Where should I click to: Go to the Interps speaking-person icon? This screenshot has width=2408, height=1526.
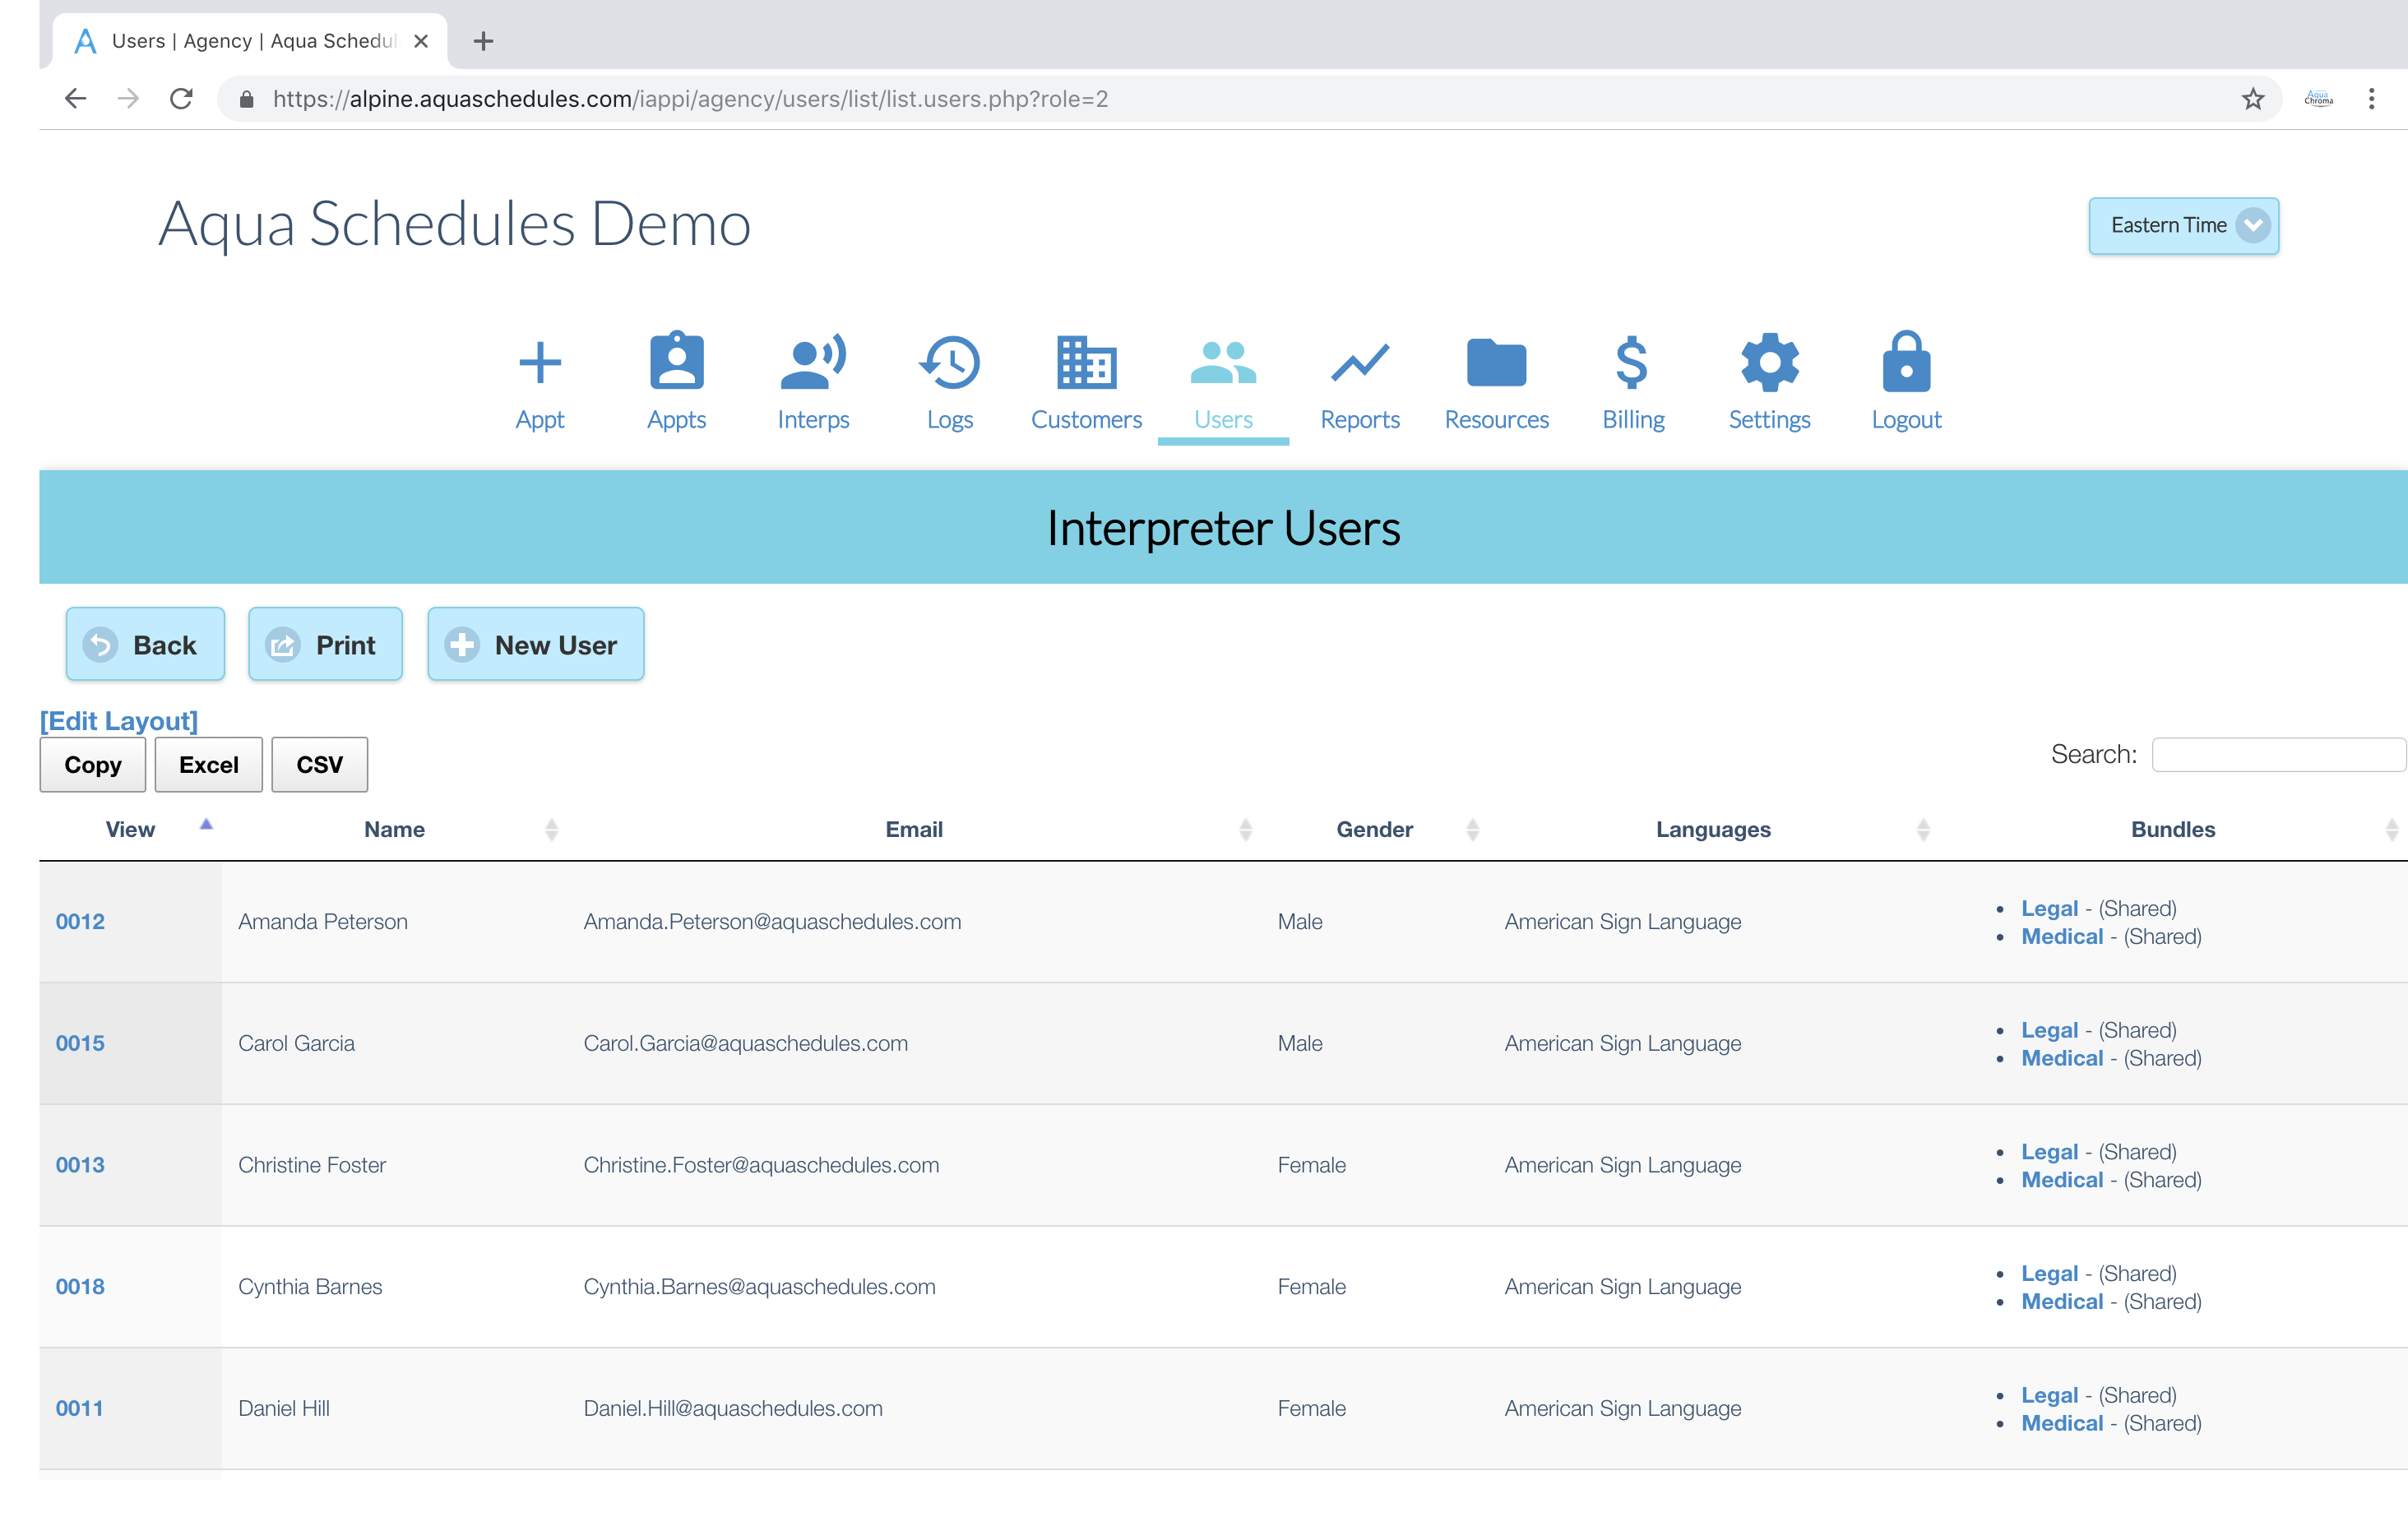pos(813,361)
